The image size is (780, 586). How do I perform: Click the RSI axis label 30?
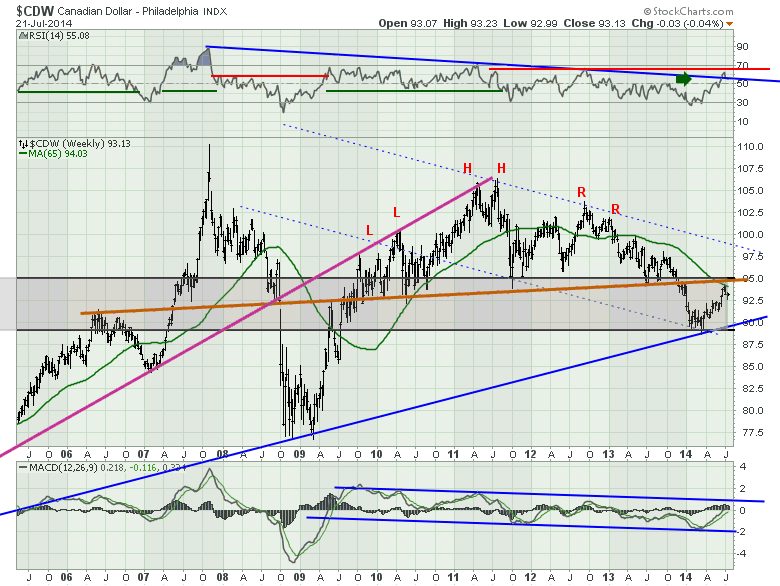coord(742,102)
